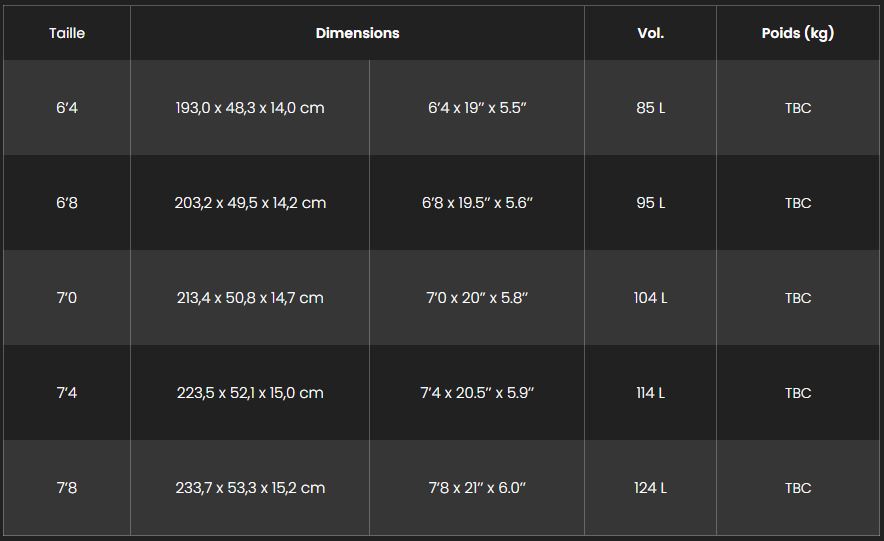
Task: Click the 85 L volume cell
Action: click(x=650, y=108)
